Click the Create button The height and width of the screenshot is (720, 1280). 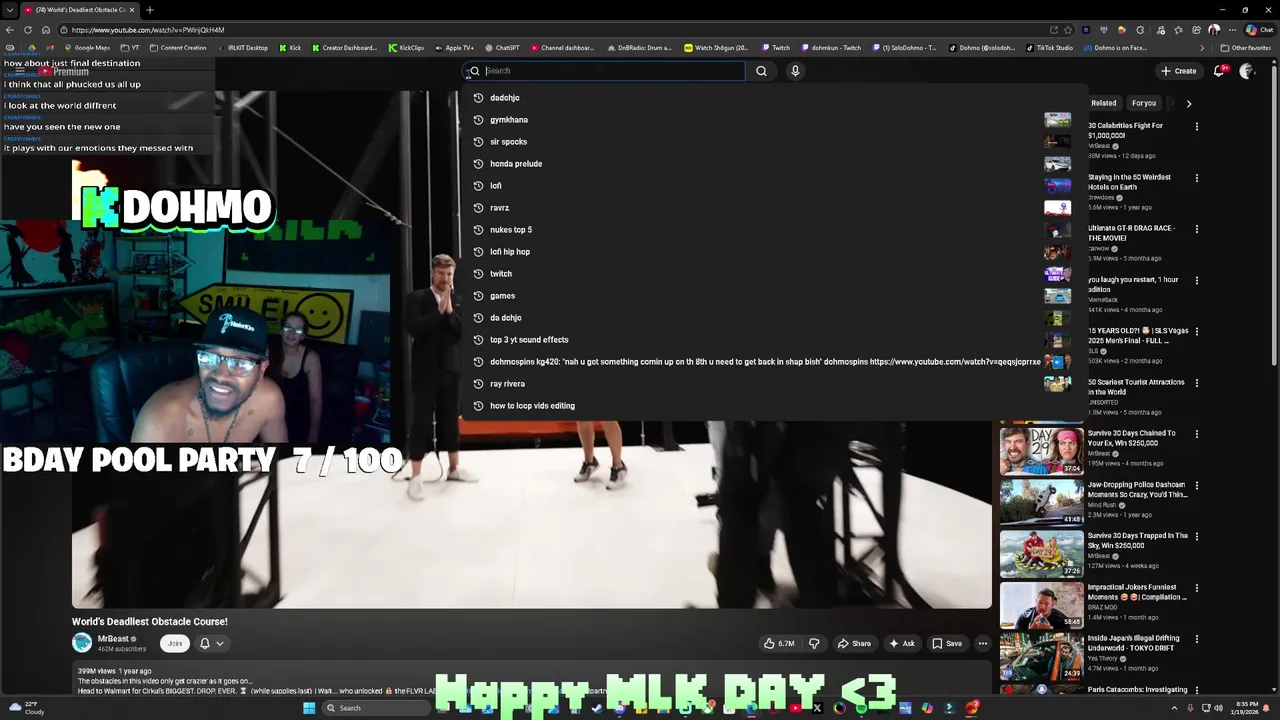(1178, 71)
